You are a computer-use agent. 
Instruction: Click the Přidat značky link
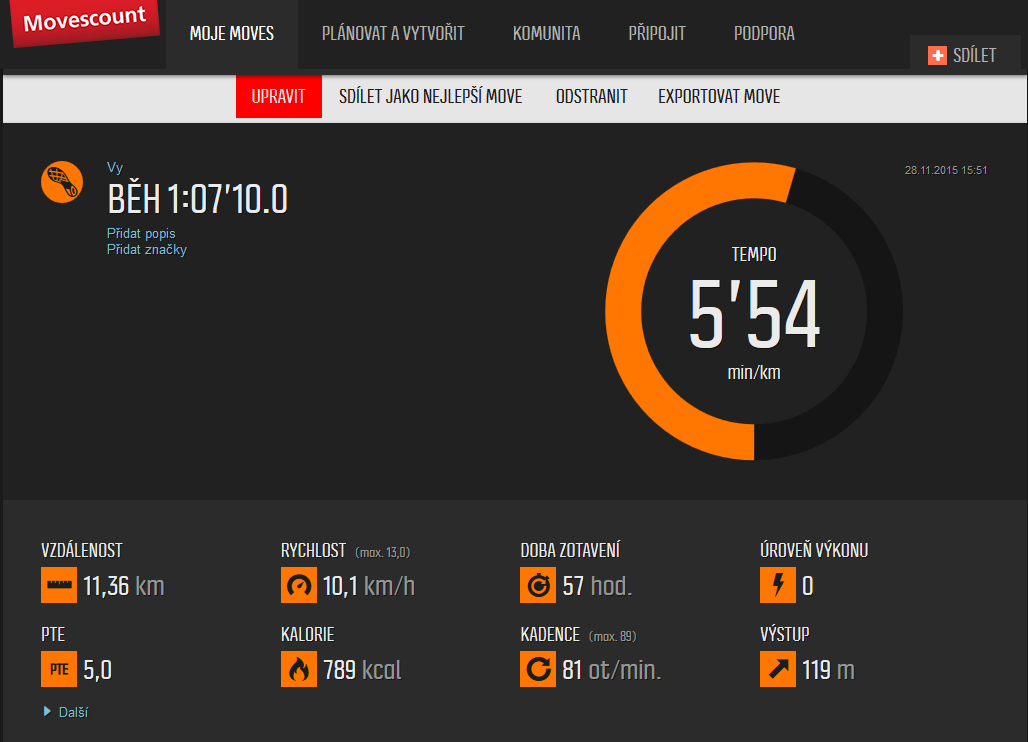146,250
